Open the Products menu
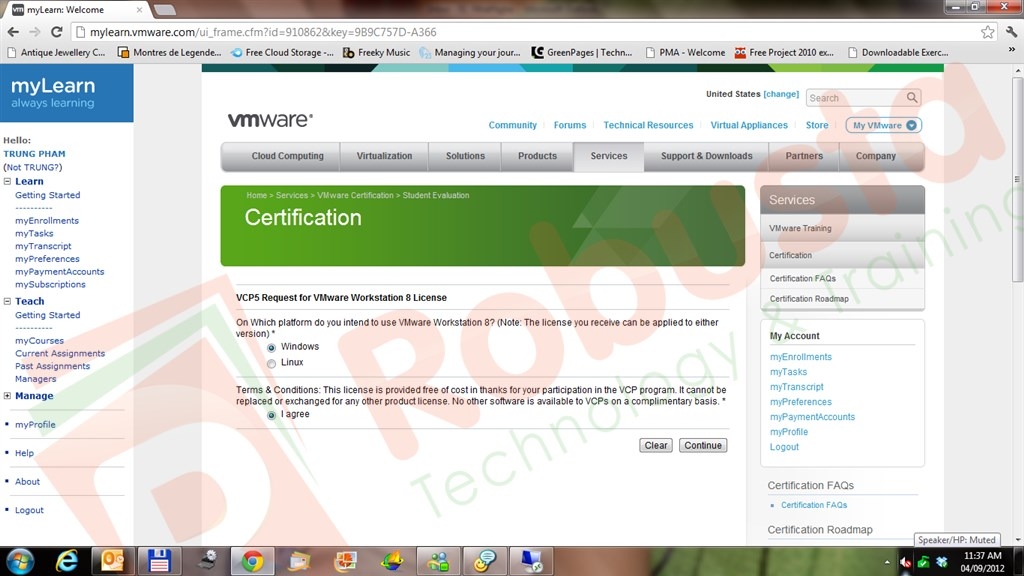1024x576 pixels. [537, 156]
